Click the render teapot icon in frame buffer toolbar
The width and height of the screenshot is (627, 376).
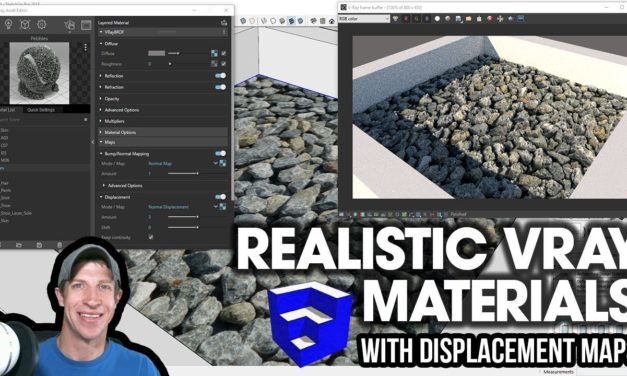tap(510, 18)
